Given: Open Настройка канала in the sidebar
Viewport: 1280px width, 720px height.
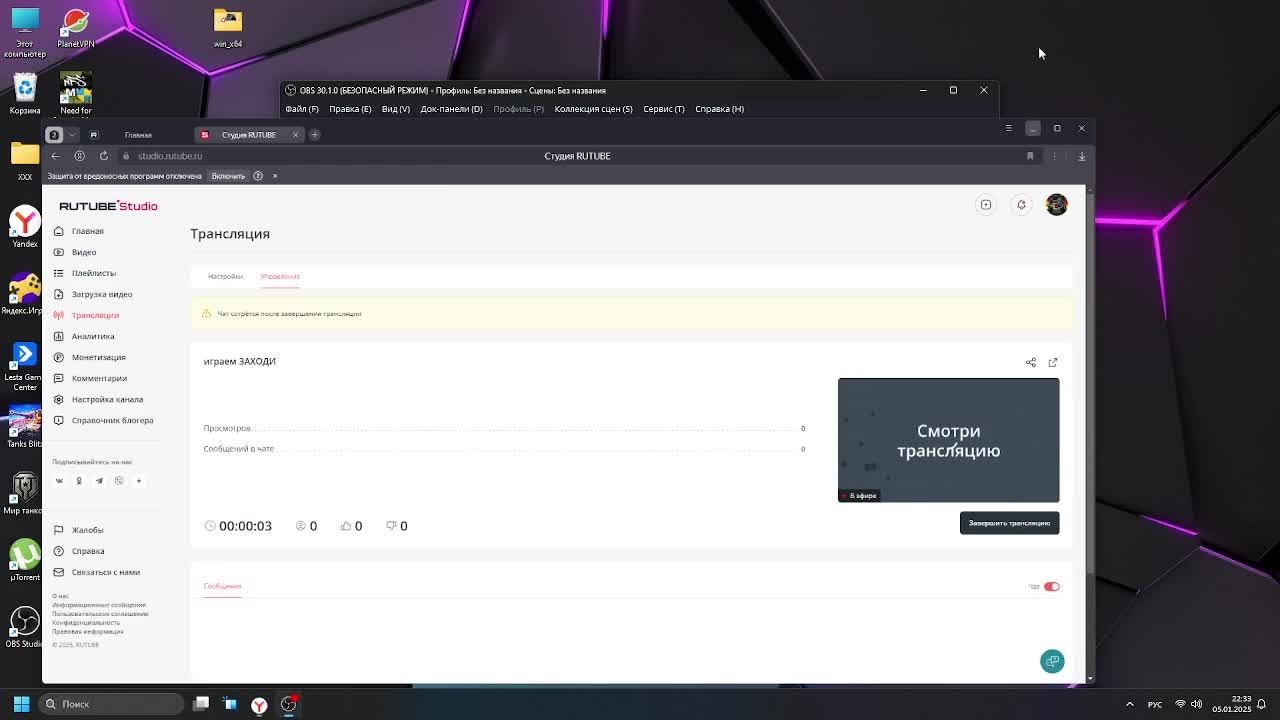Looking at the screenshot, I should tap(107, 399).
